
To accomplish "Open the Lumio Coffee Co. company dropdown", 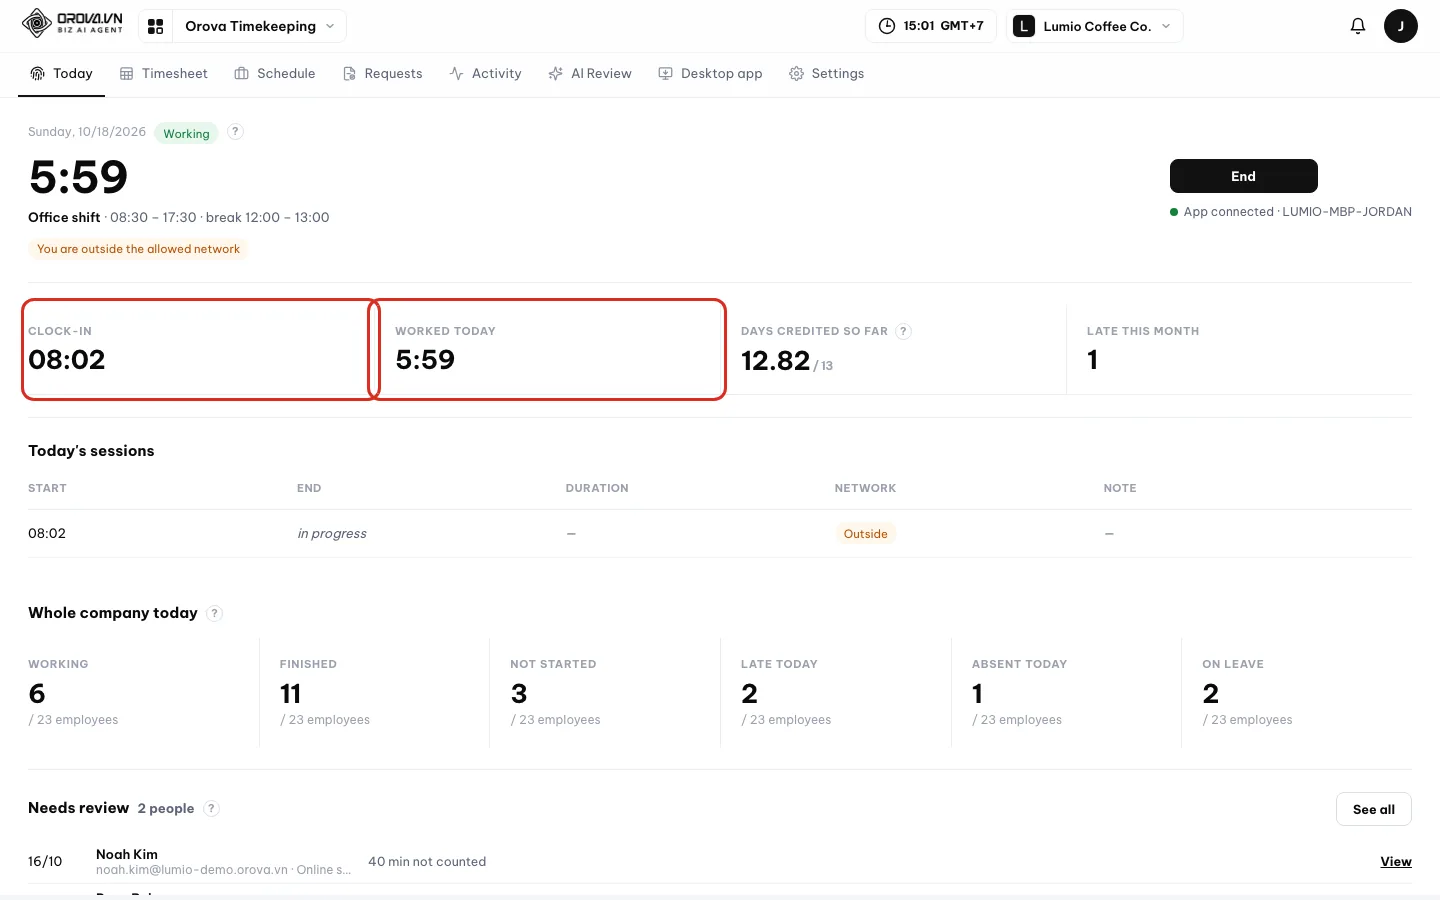I will pyautogui.click(x=1095, y=26).
